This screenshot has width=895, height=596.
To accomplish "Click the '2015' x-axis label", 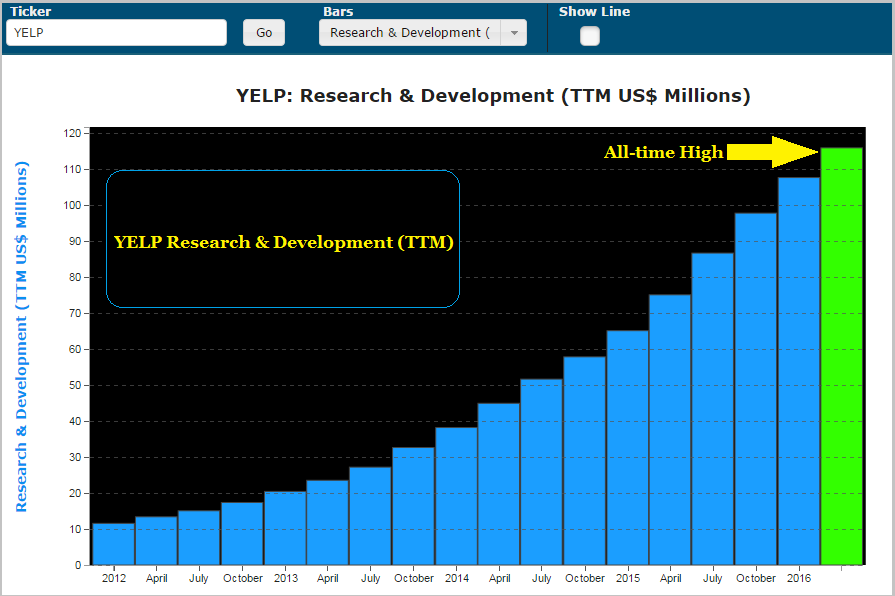I will [628, 578].
